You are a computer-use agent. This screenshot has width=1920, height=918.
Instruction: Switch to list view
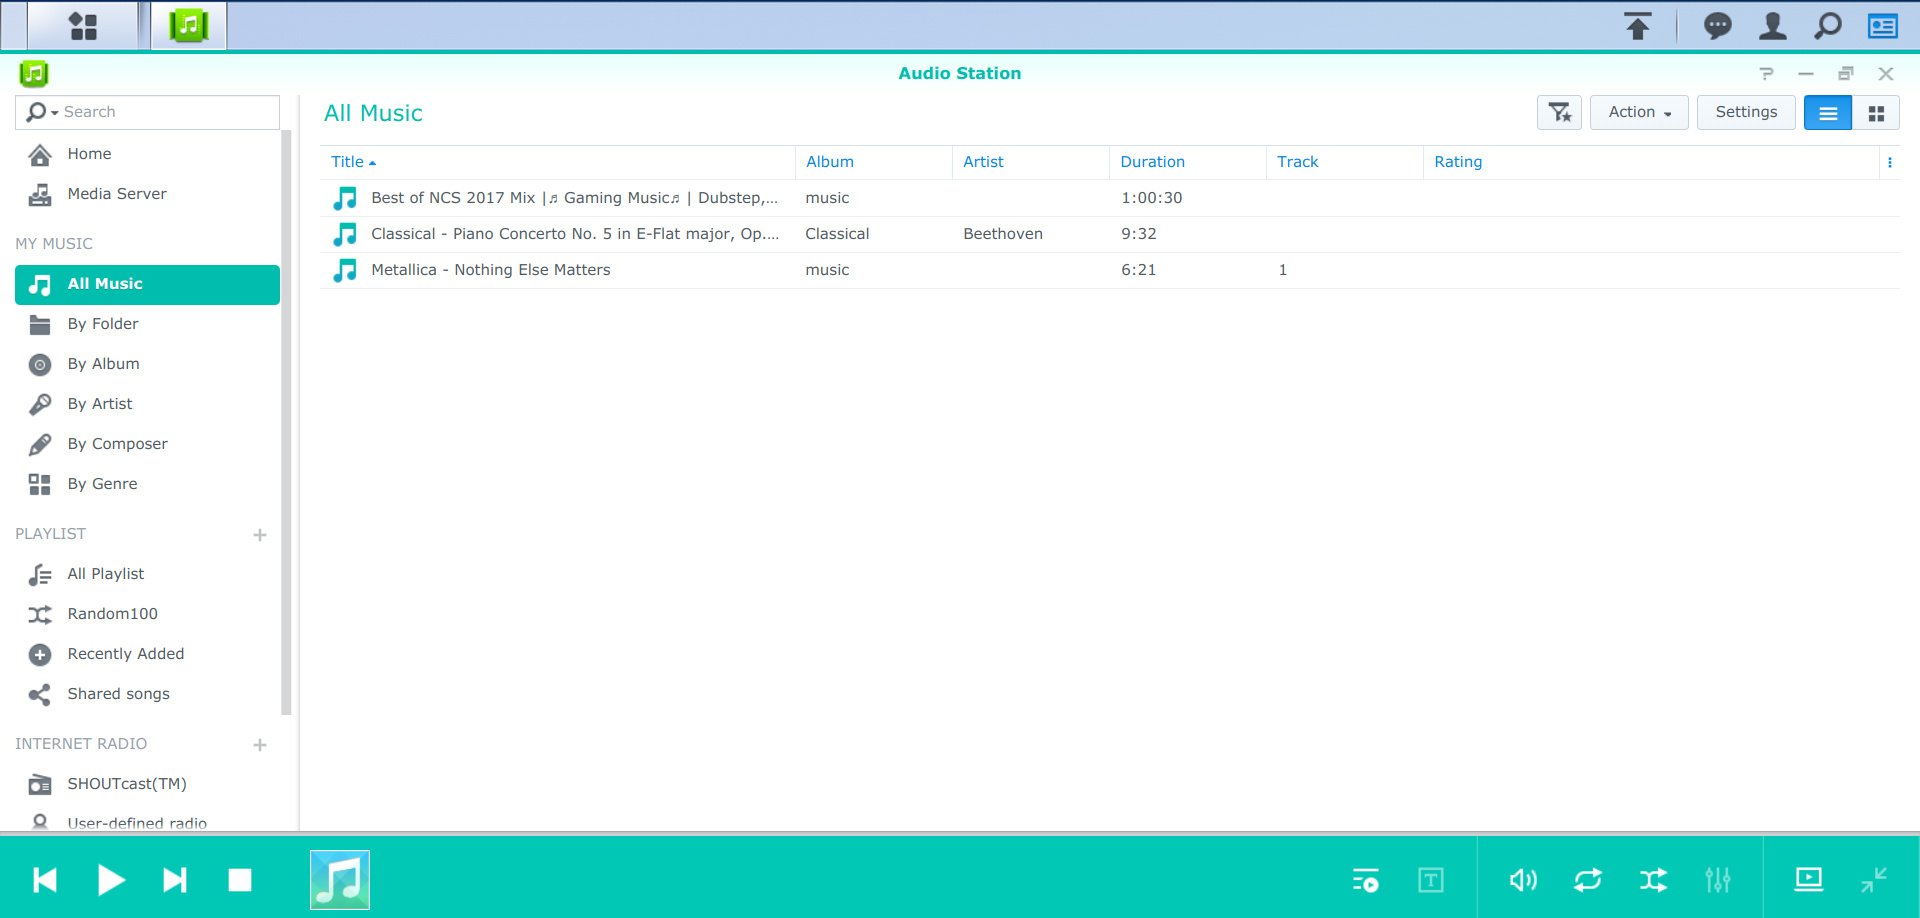1828,113
